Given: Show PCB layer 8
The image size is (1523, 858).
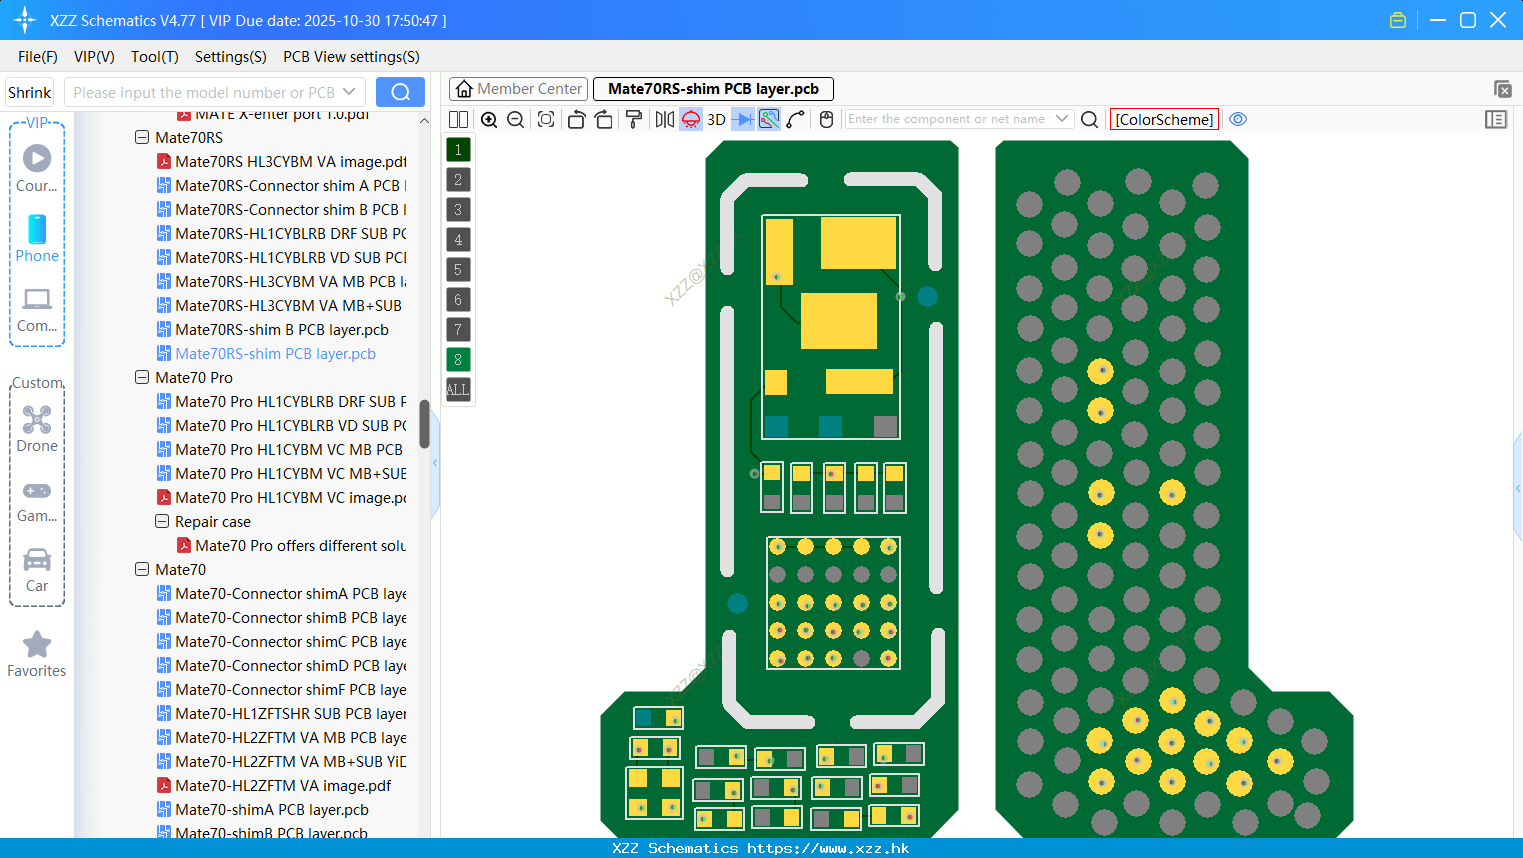Looking at the screenshot, I should (458, 360).
